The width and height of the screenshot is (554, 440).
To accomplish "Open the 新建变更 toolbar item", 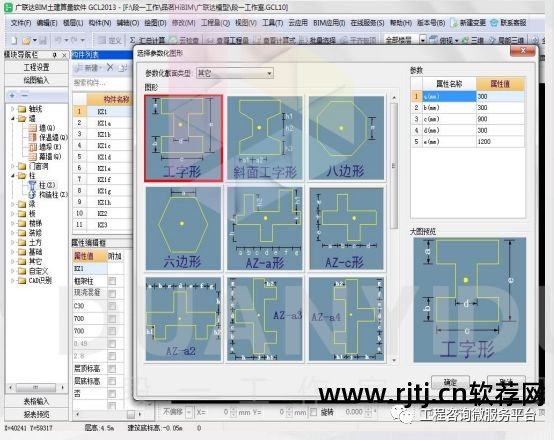I will click(x=468, y=23).
